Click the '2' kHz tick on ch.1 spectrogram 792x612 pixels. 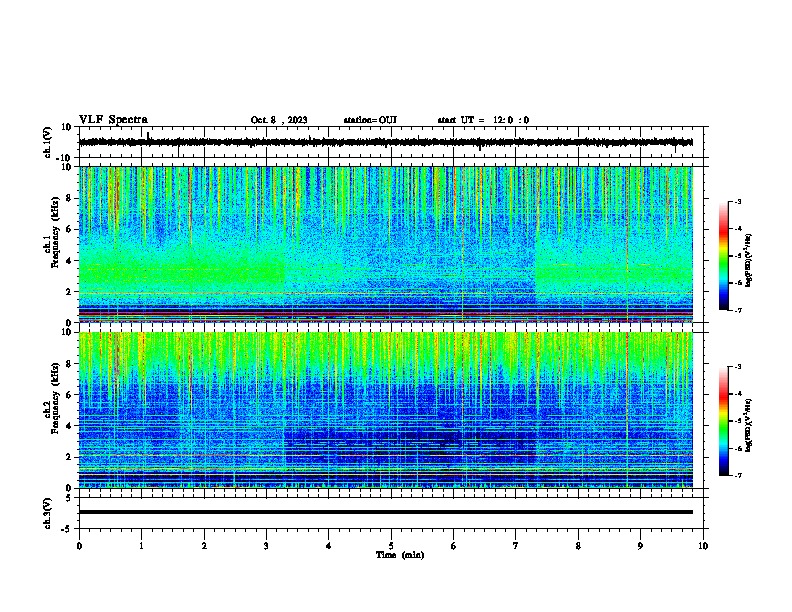point(71,291)
